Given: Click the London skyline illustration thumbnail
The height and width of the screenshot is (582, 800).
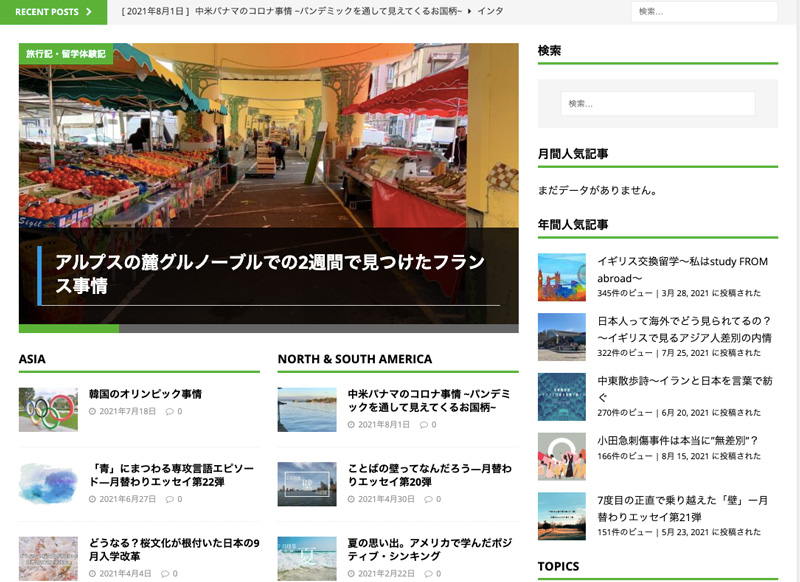Looking at the screenshot, I should coord(562,277).
